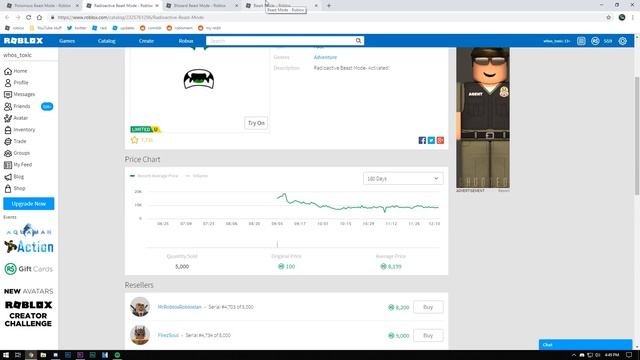The image size is (640, 360).
Task: Click the Roblox search input field
Action: click(x=281, y=41)
